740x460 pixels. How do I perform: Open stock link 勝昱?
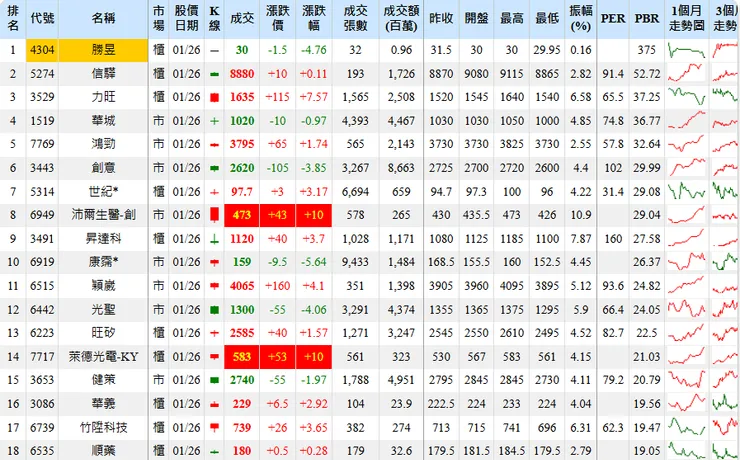pyautogui.click(x=103, y=50)
